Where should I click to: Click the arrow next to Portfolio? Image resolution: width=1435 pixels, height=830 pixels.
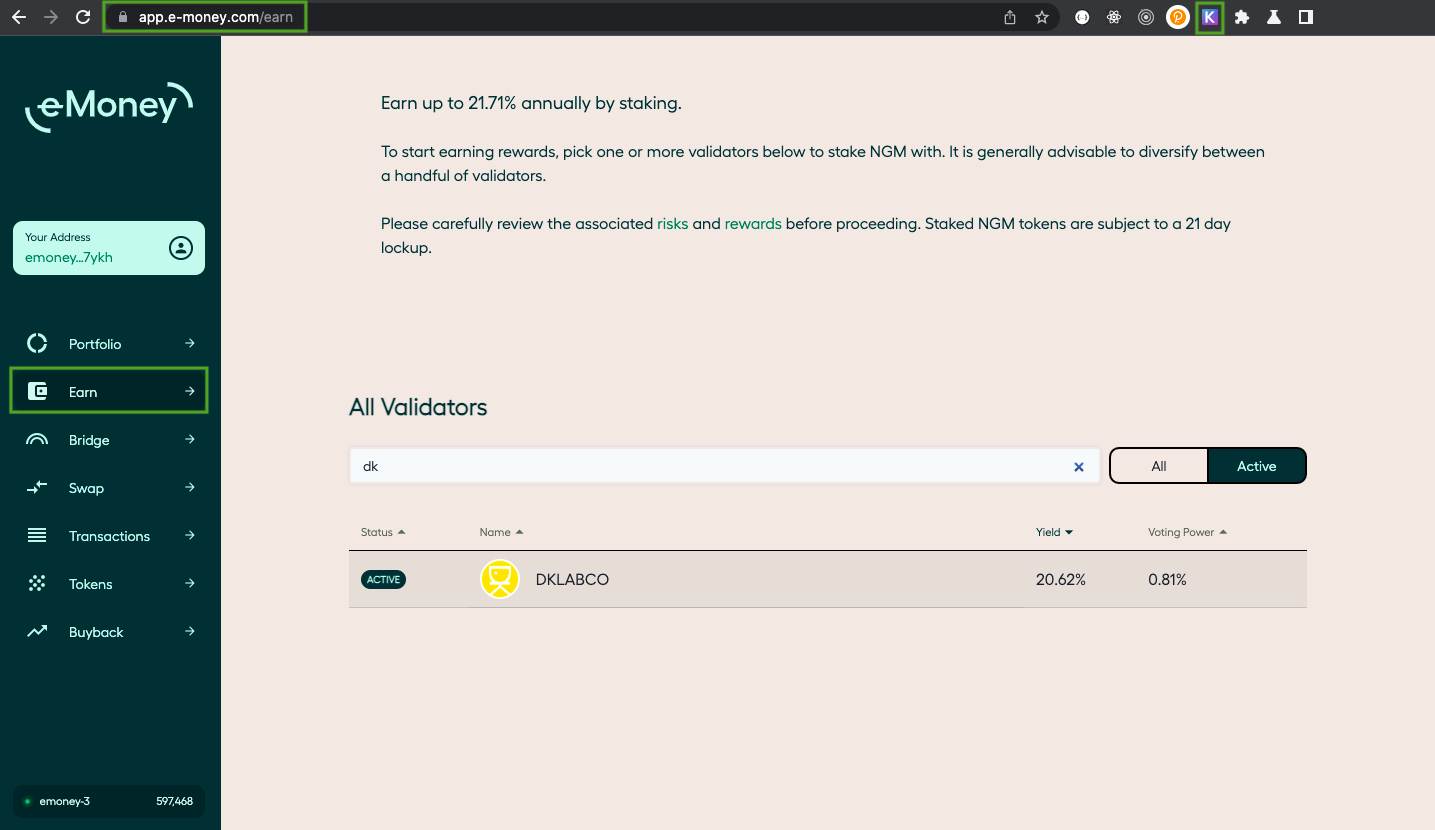pyautogui.click(x=190, y=343)
